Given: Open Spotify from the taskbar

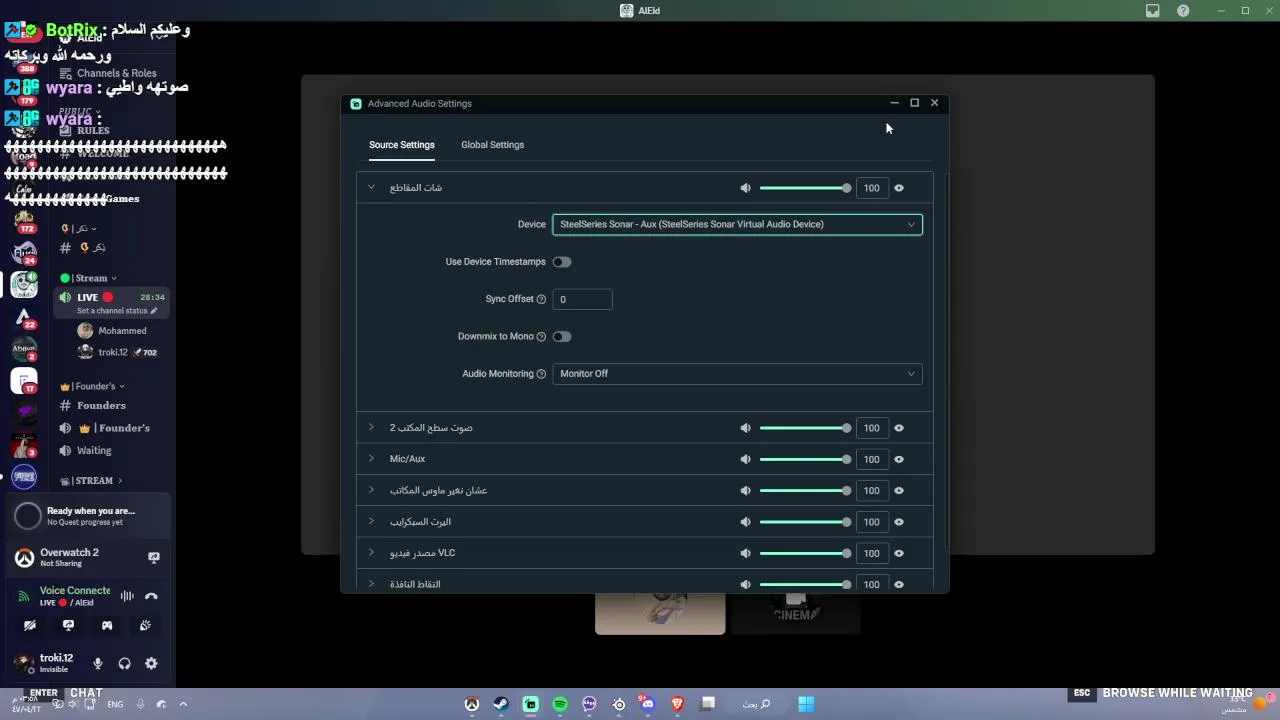Looking at the screenshot, I should [560, 704].
